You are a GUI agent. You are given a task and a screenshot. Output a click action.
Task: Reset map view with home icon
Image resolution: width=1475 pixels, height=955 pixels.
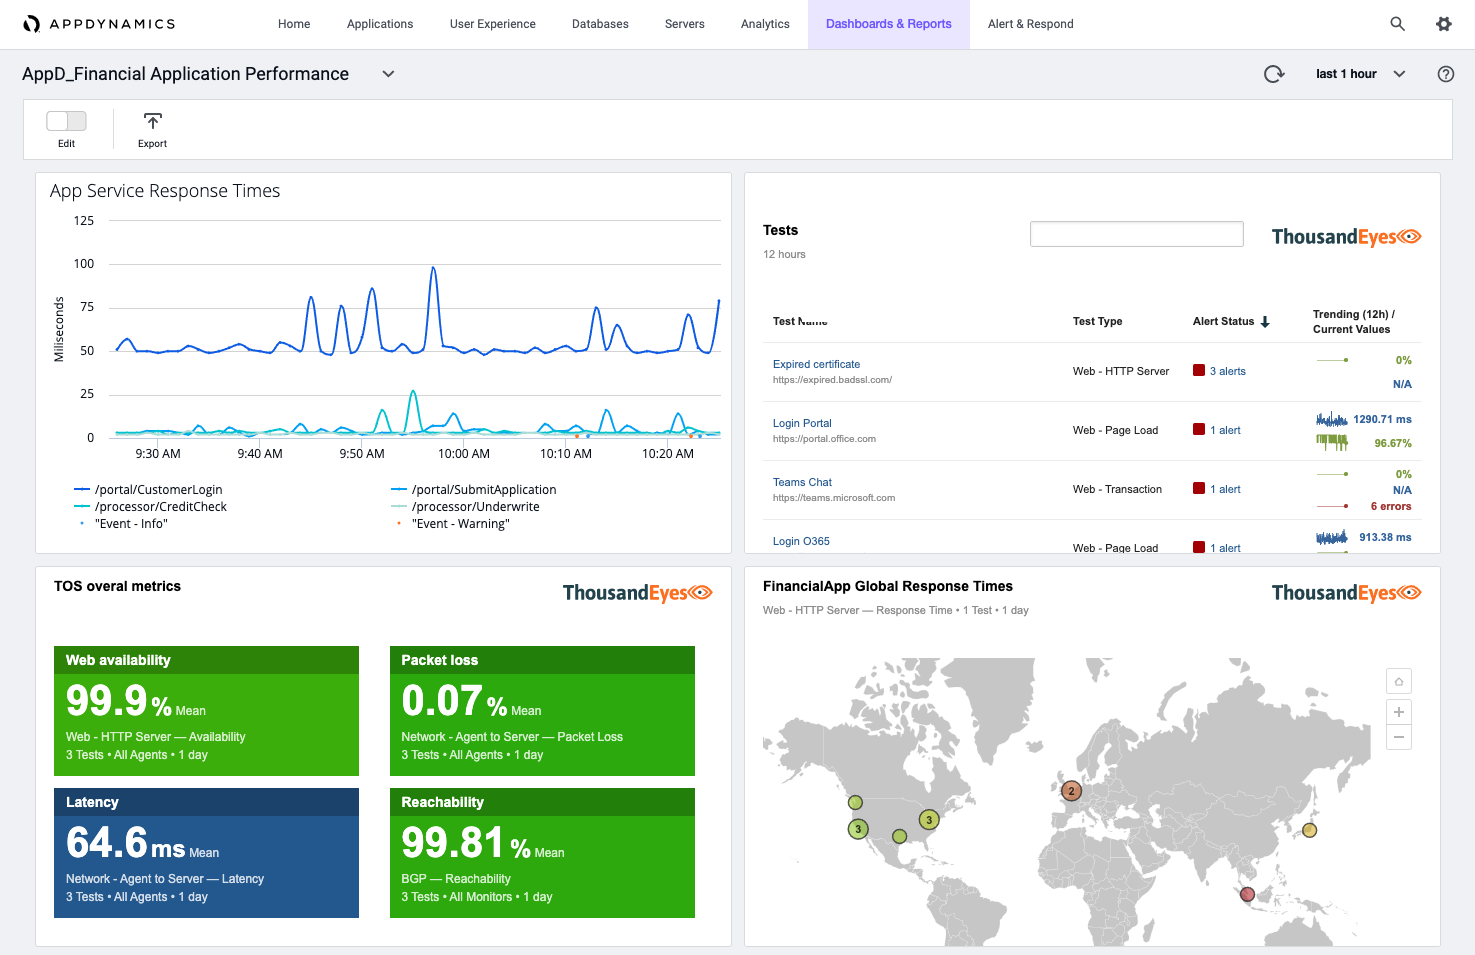[1398, 681]
